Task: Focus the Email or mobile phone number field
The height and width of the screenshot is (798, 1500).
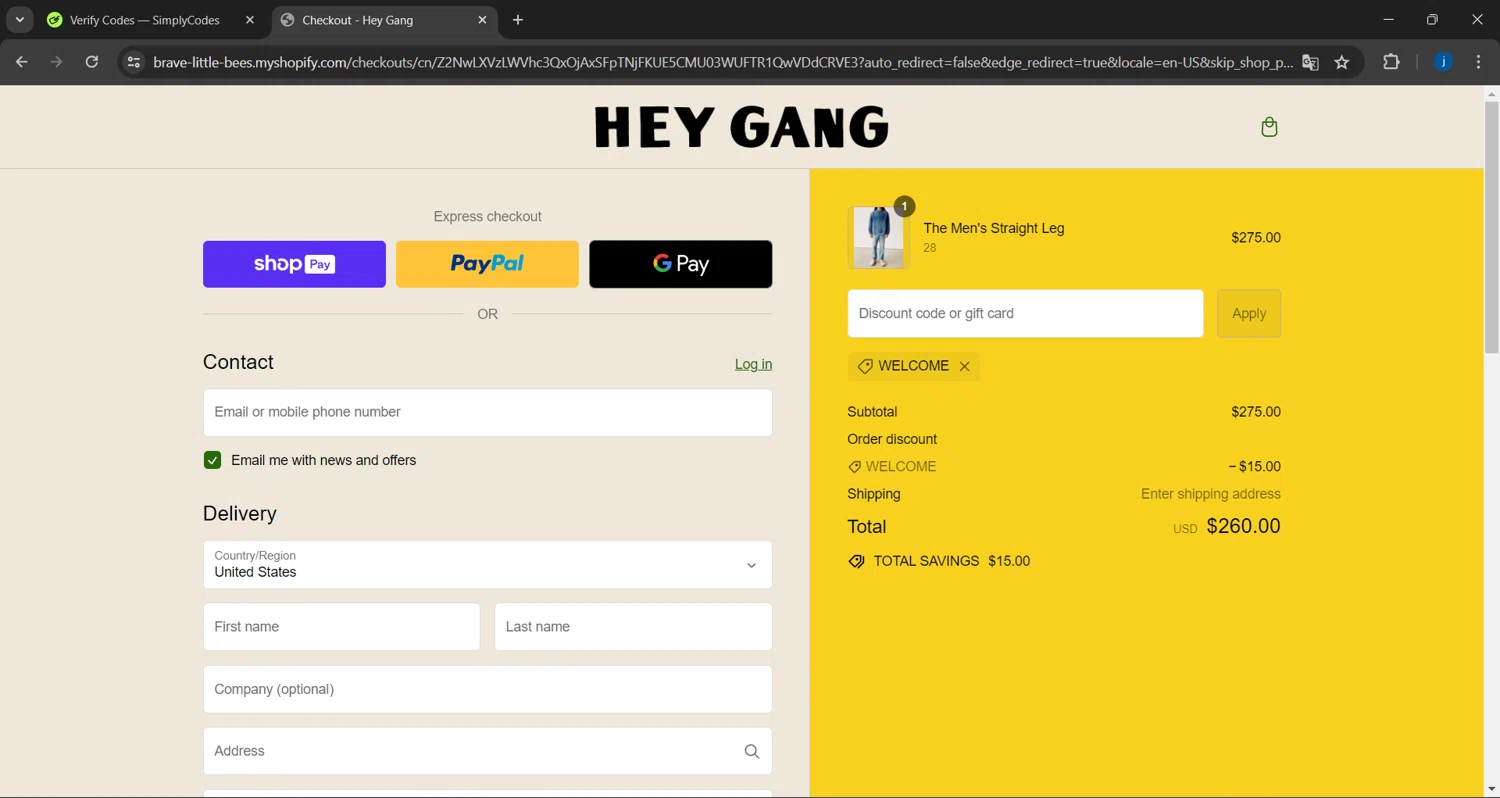Action: [488, 412]
